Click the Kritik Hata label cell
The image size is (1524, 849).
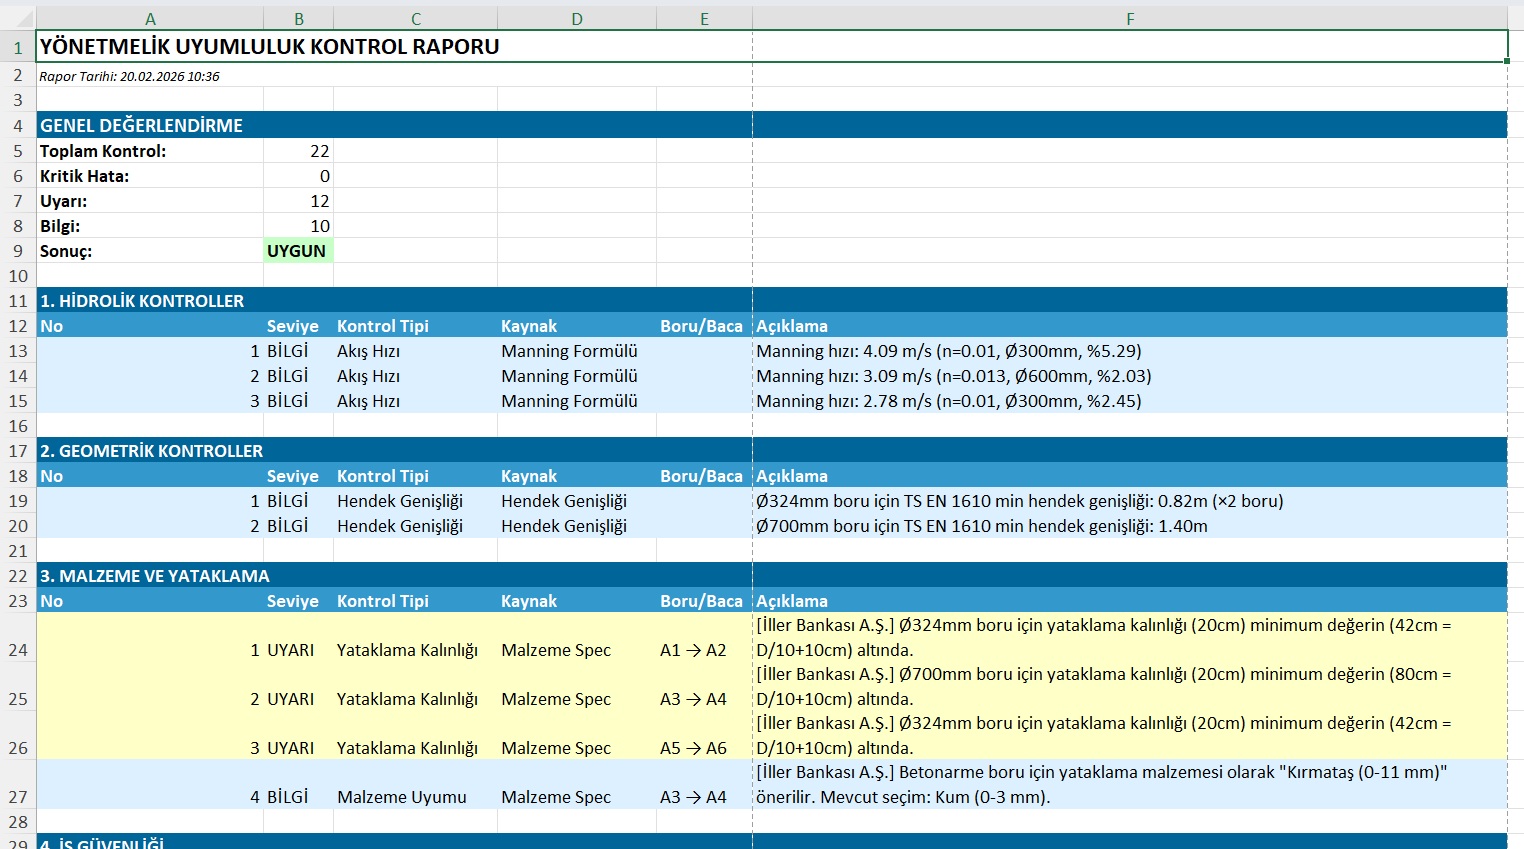point(150,176)
